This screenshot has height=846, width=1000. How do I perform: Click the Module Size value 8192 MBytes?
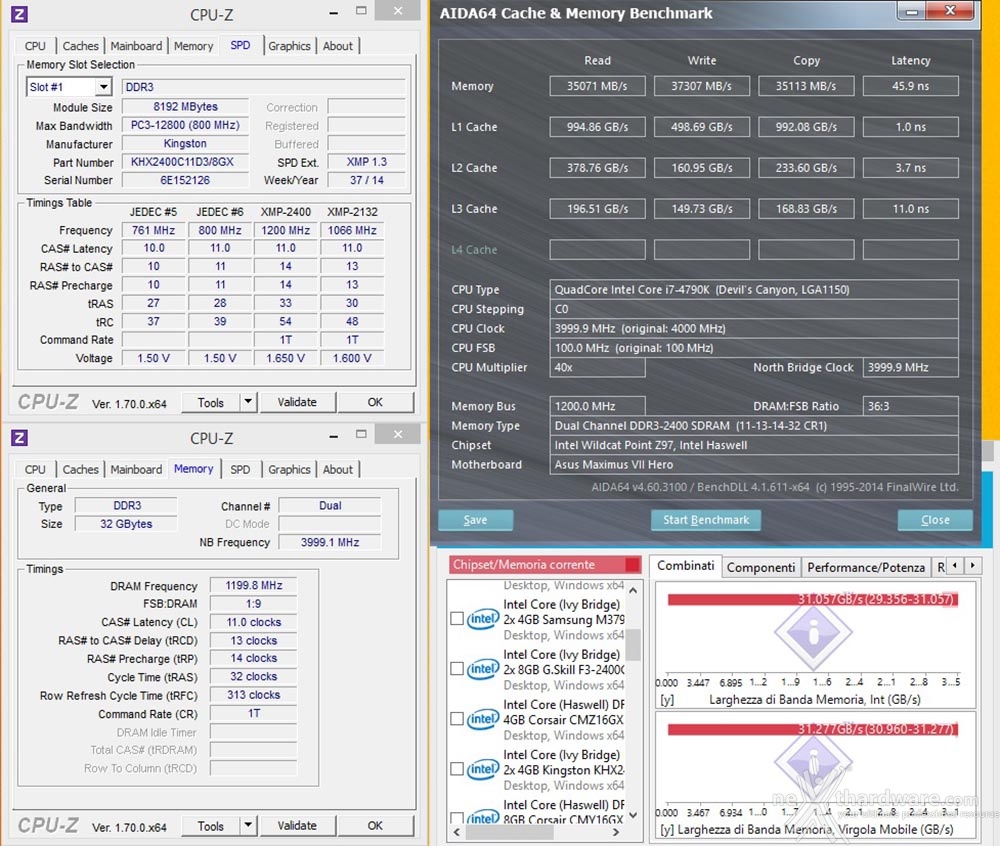[185, 106]
